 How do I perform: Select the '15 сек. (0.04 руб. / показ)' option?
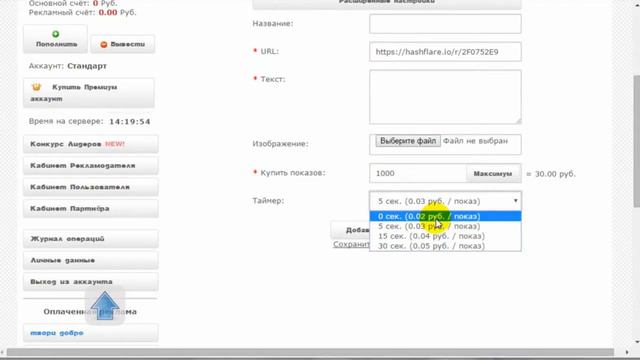click(445, 236)
